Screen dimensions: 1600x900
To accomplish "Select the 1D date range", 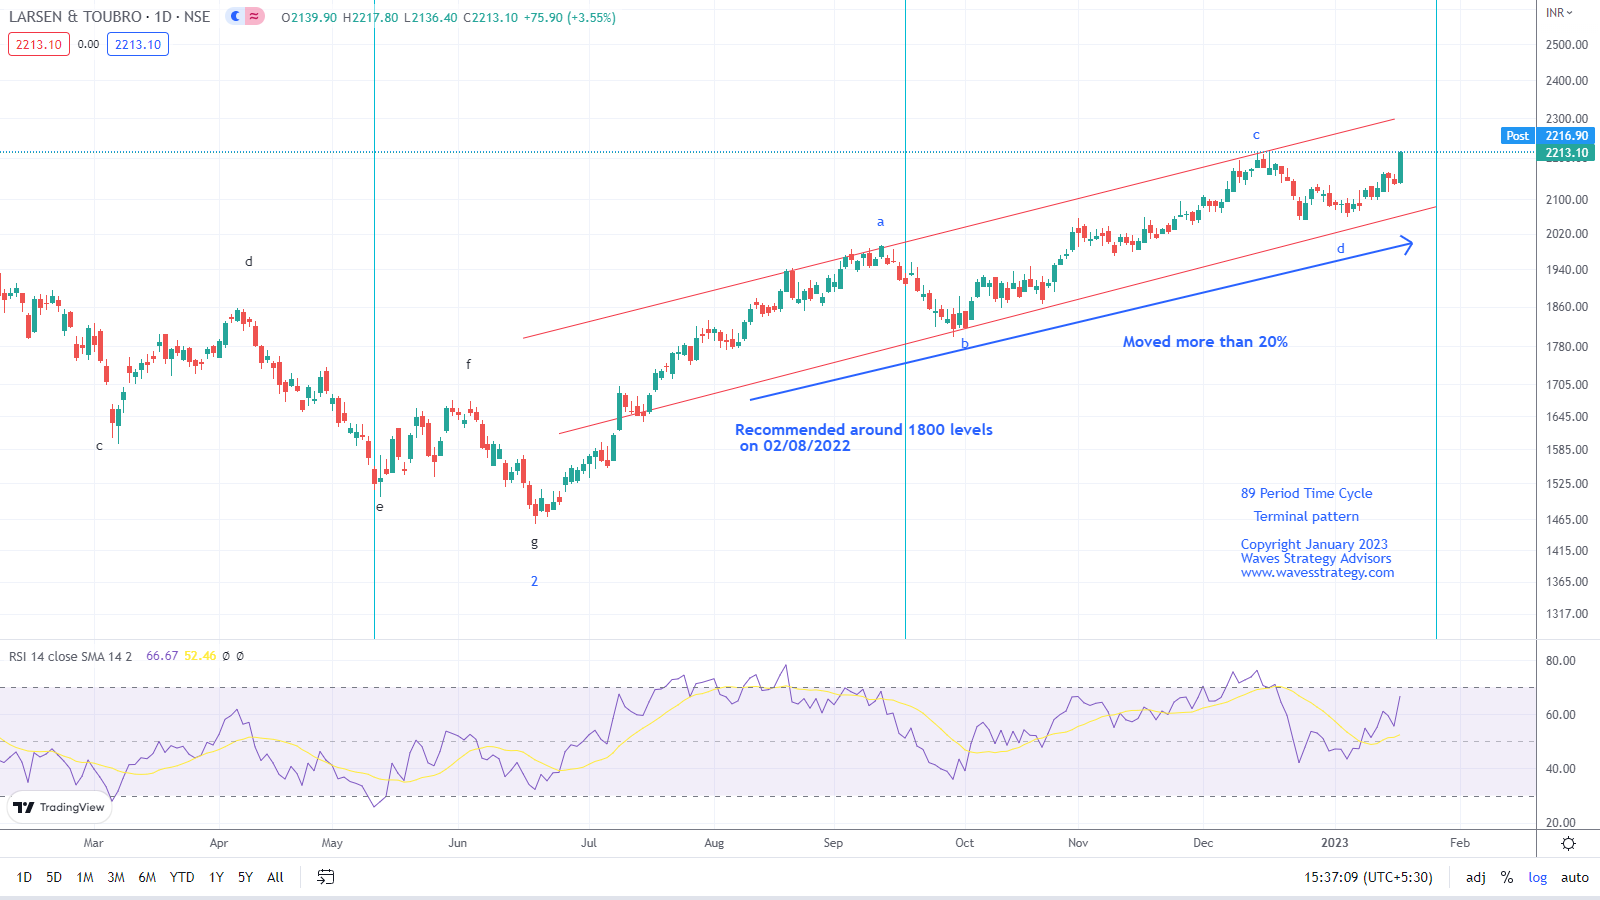I will pyautogui.click(x=24, y=877).
